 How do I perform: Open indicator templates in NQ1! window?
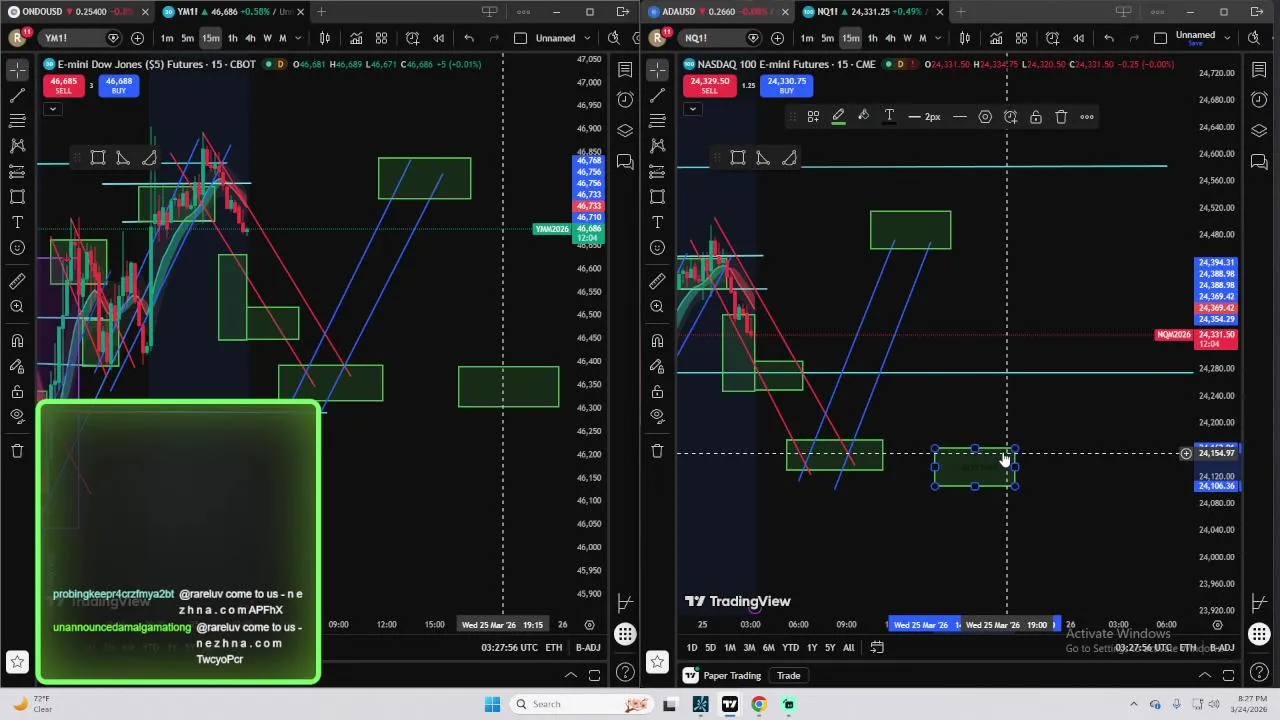[1021, 38]
